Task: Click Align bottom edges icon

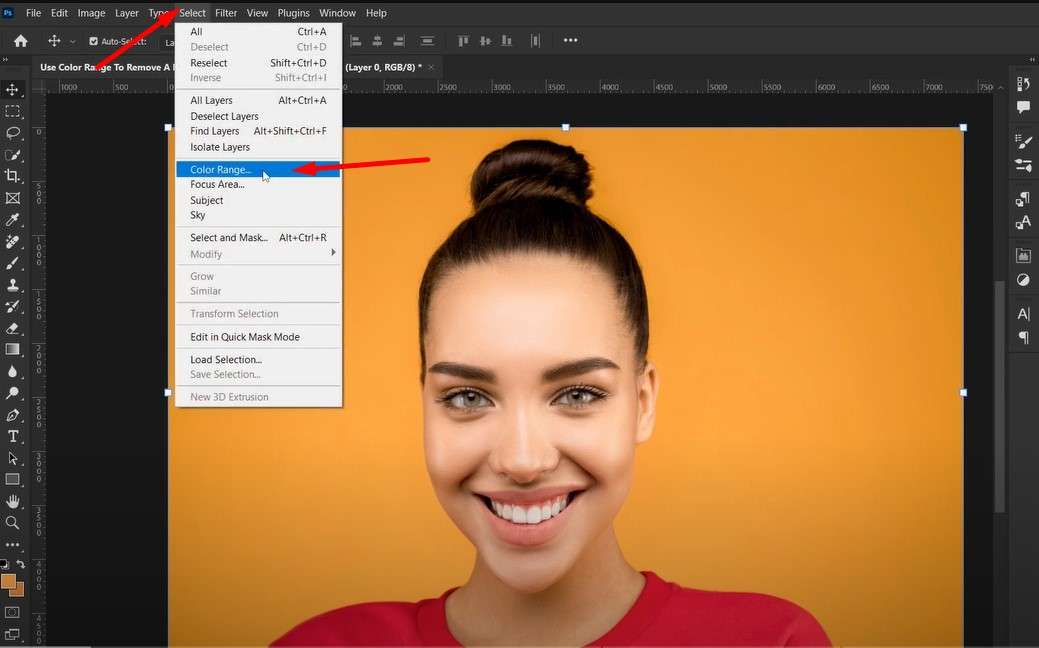Action: pyautogui.click(x=506, y=41)
